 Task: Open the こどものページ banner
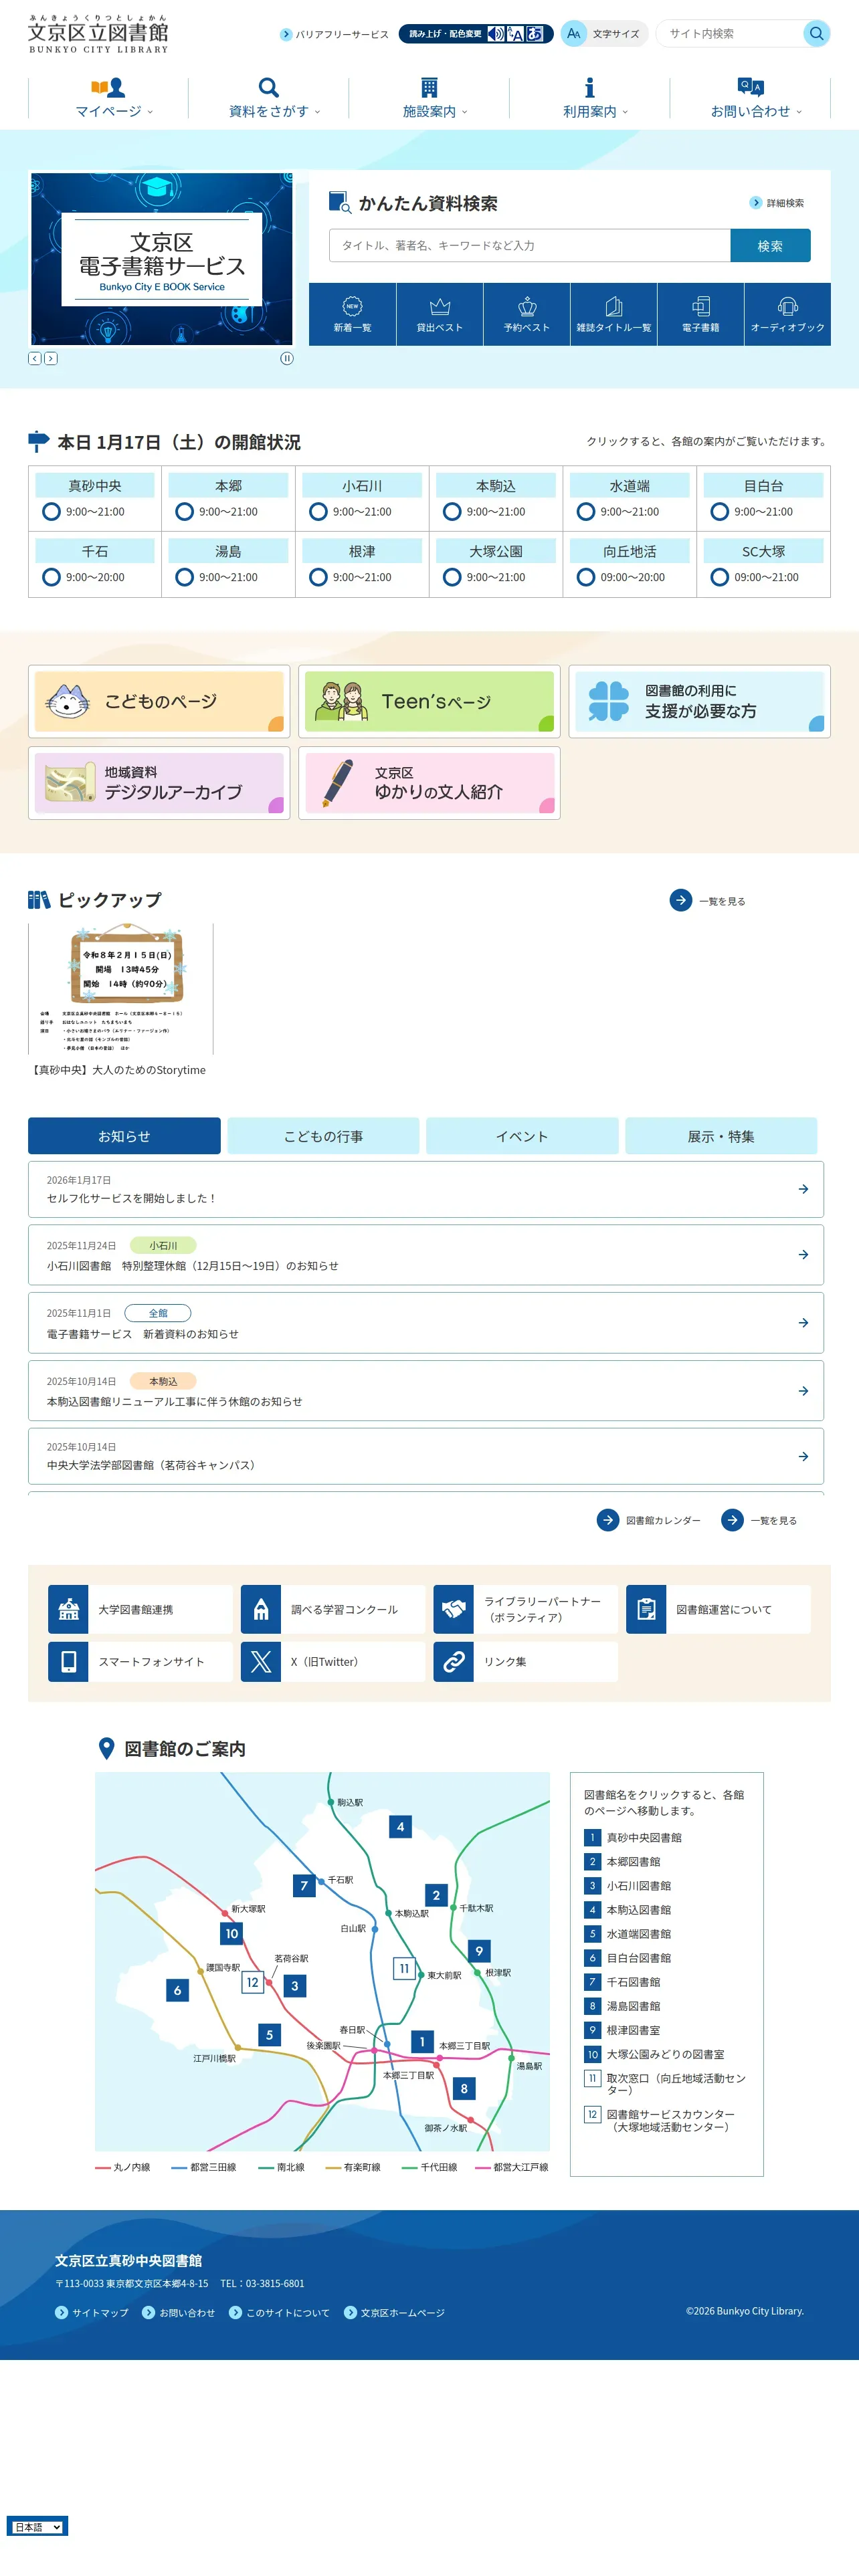click(x=159, y=701)
